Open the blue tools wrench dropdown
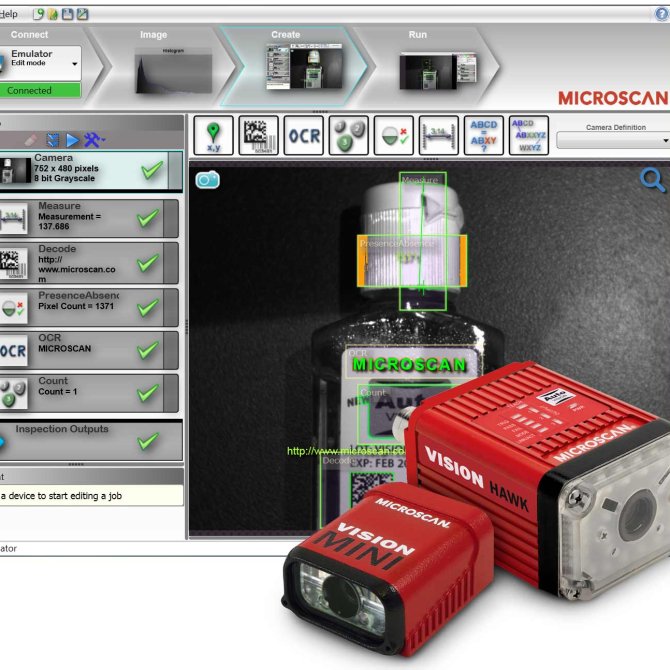This screenshot has width=670, height=670. point(94,140)
